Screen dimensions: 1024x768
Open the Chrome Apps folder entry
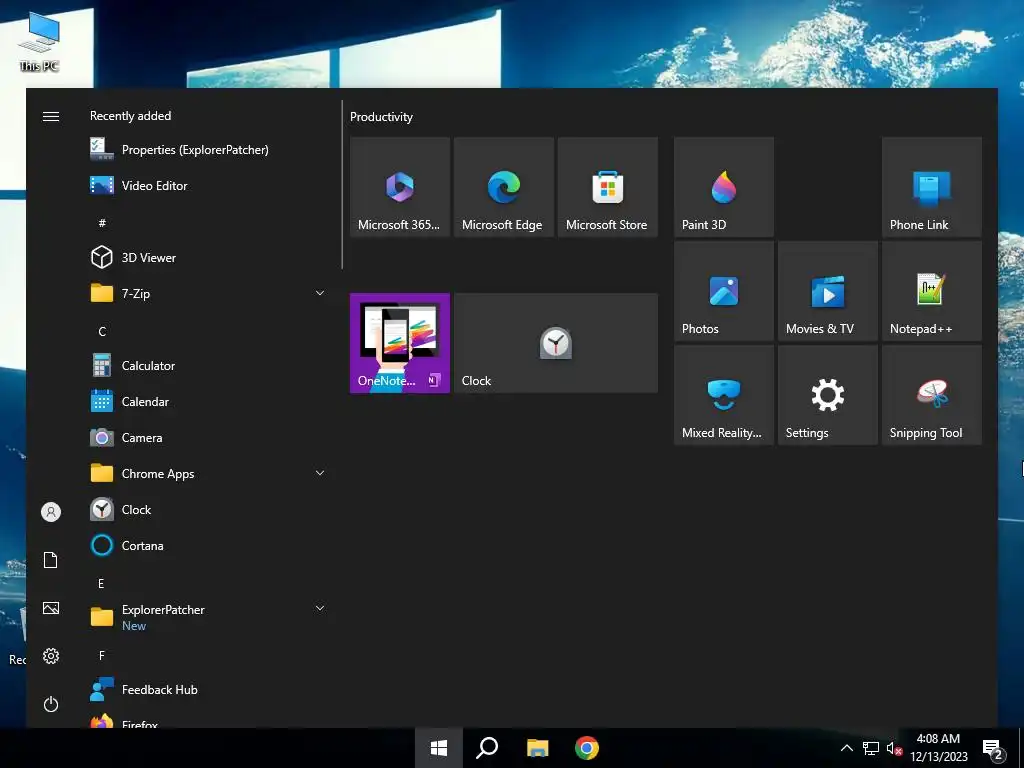pos(208,473)
